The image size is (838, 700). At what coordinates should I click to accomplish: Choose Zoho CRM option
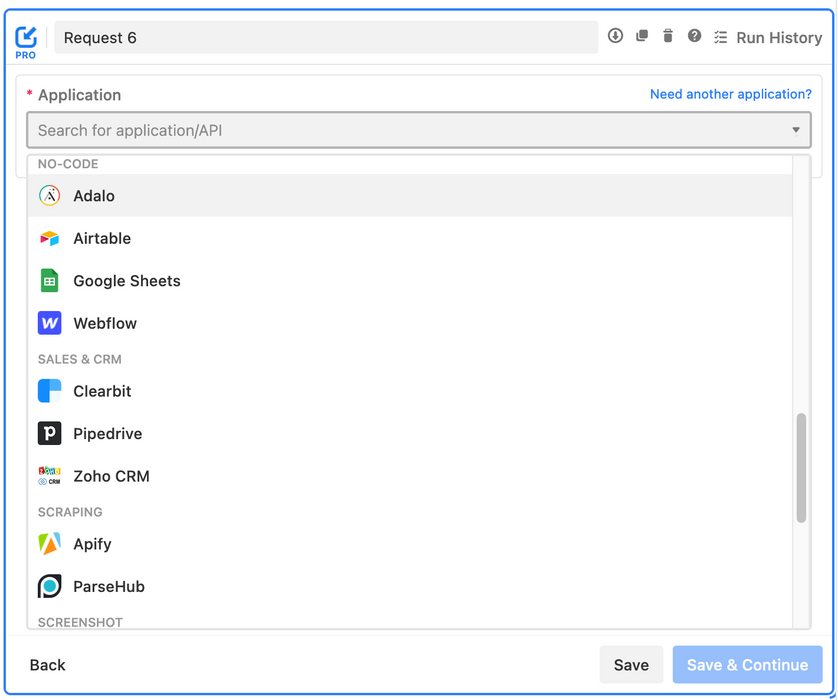(x=409, y=476)
